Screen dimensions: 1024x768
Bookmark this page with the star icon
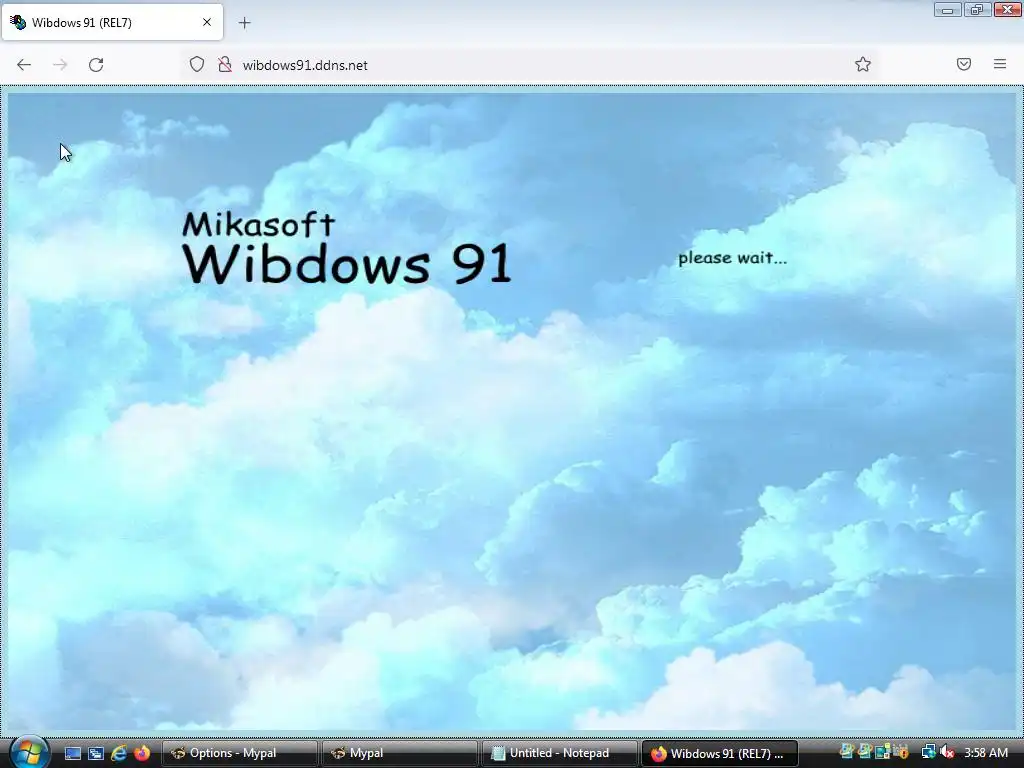[863, 64]
